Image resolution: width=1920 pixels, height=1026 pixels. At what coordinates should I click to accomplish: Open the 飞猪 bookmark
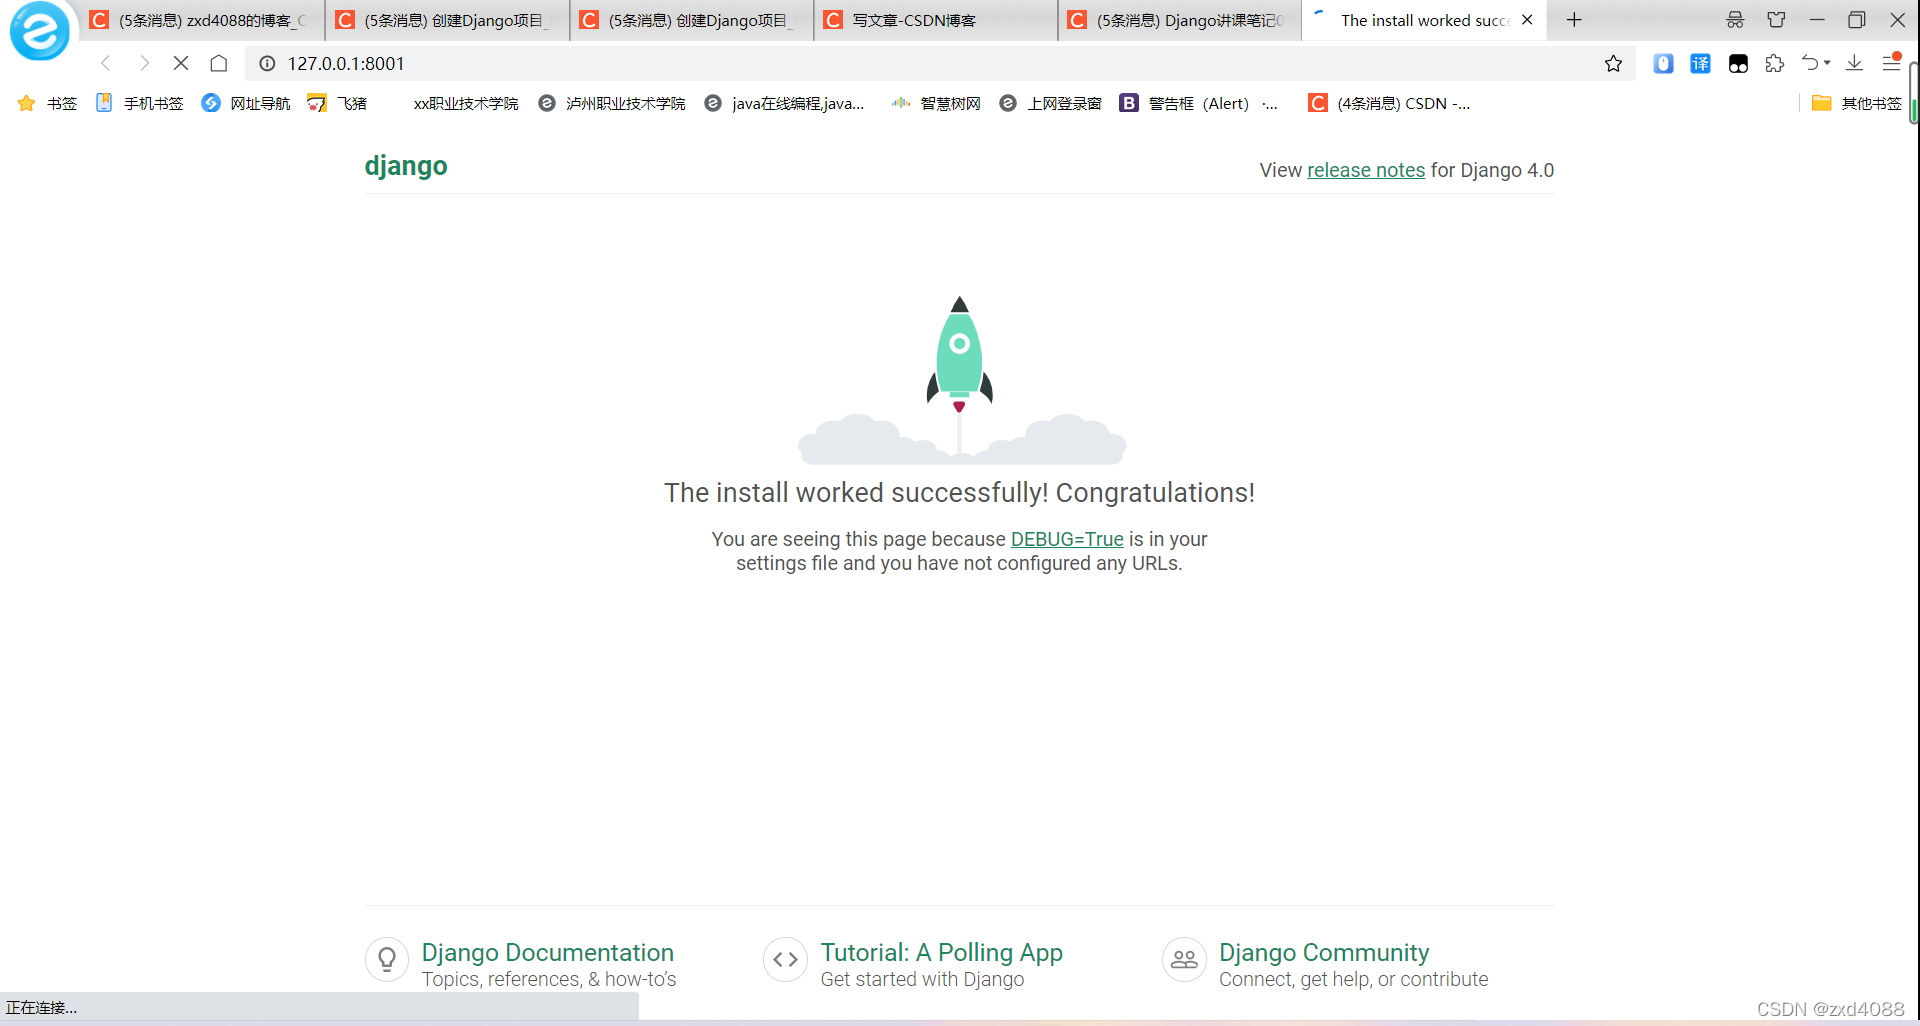pyautogui.click(x=337, y=103)
